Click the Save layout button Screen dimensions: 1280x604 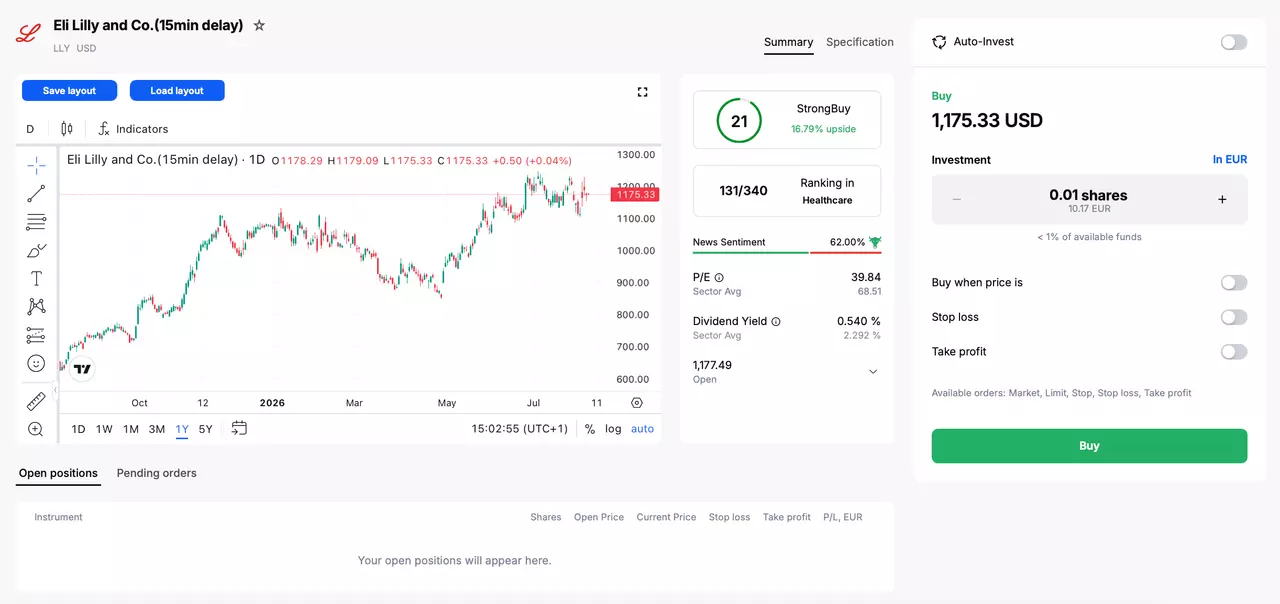pos(70,91)
